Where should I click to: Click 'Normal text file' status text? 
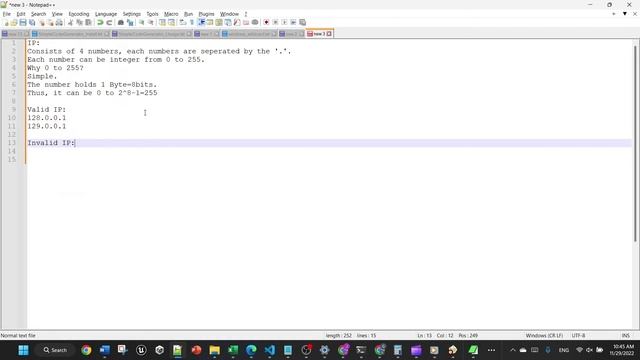tap(18, 336)
